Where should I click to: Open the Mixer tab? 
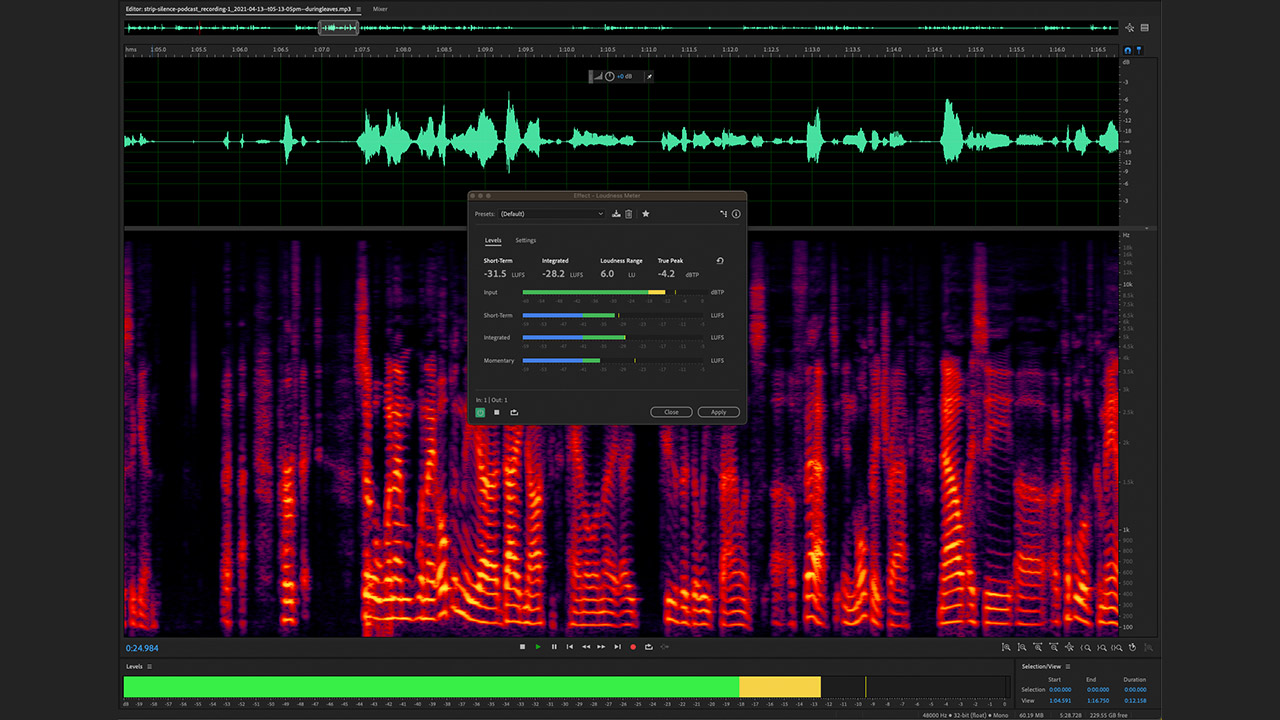click(380, 9)
